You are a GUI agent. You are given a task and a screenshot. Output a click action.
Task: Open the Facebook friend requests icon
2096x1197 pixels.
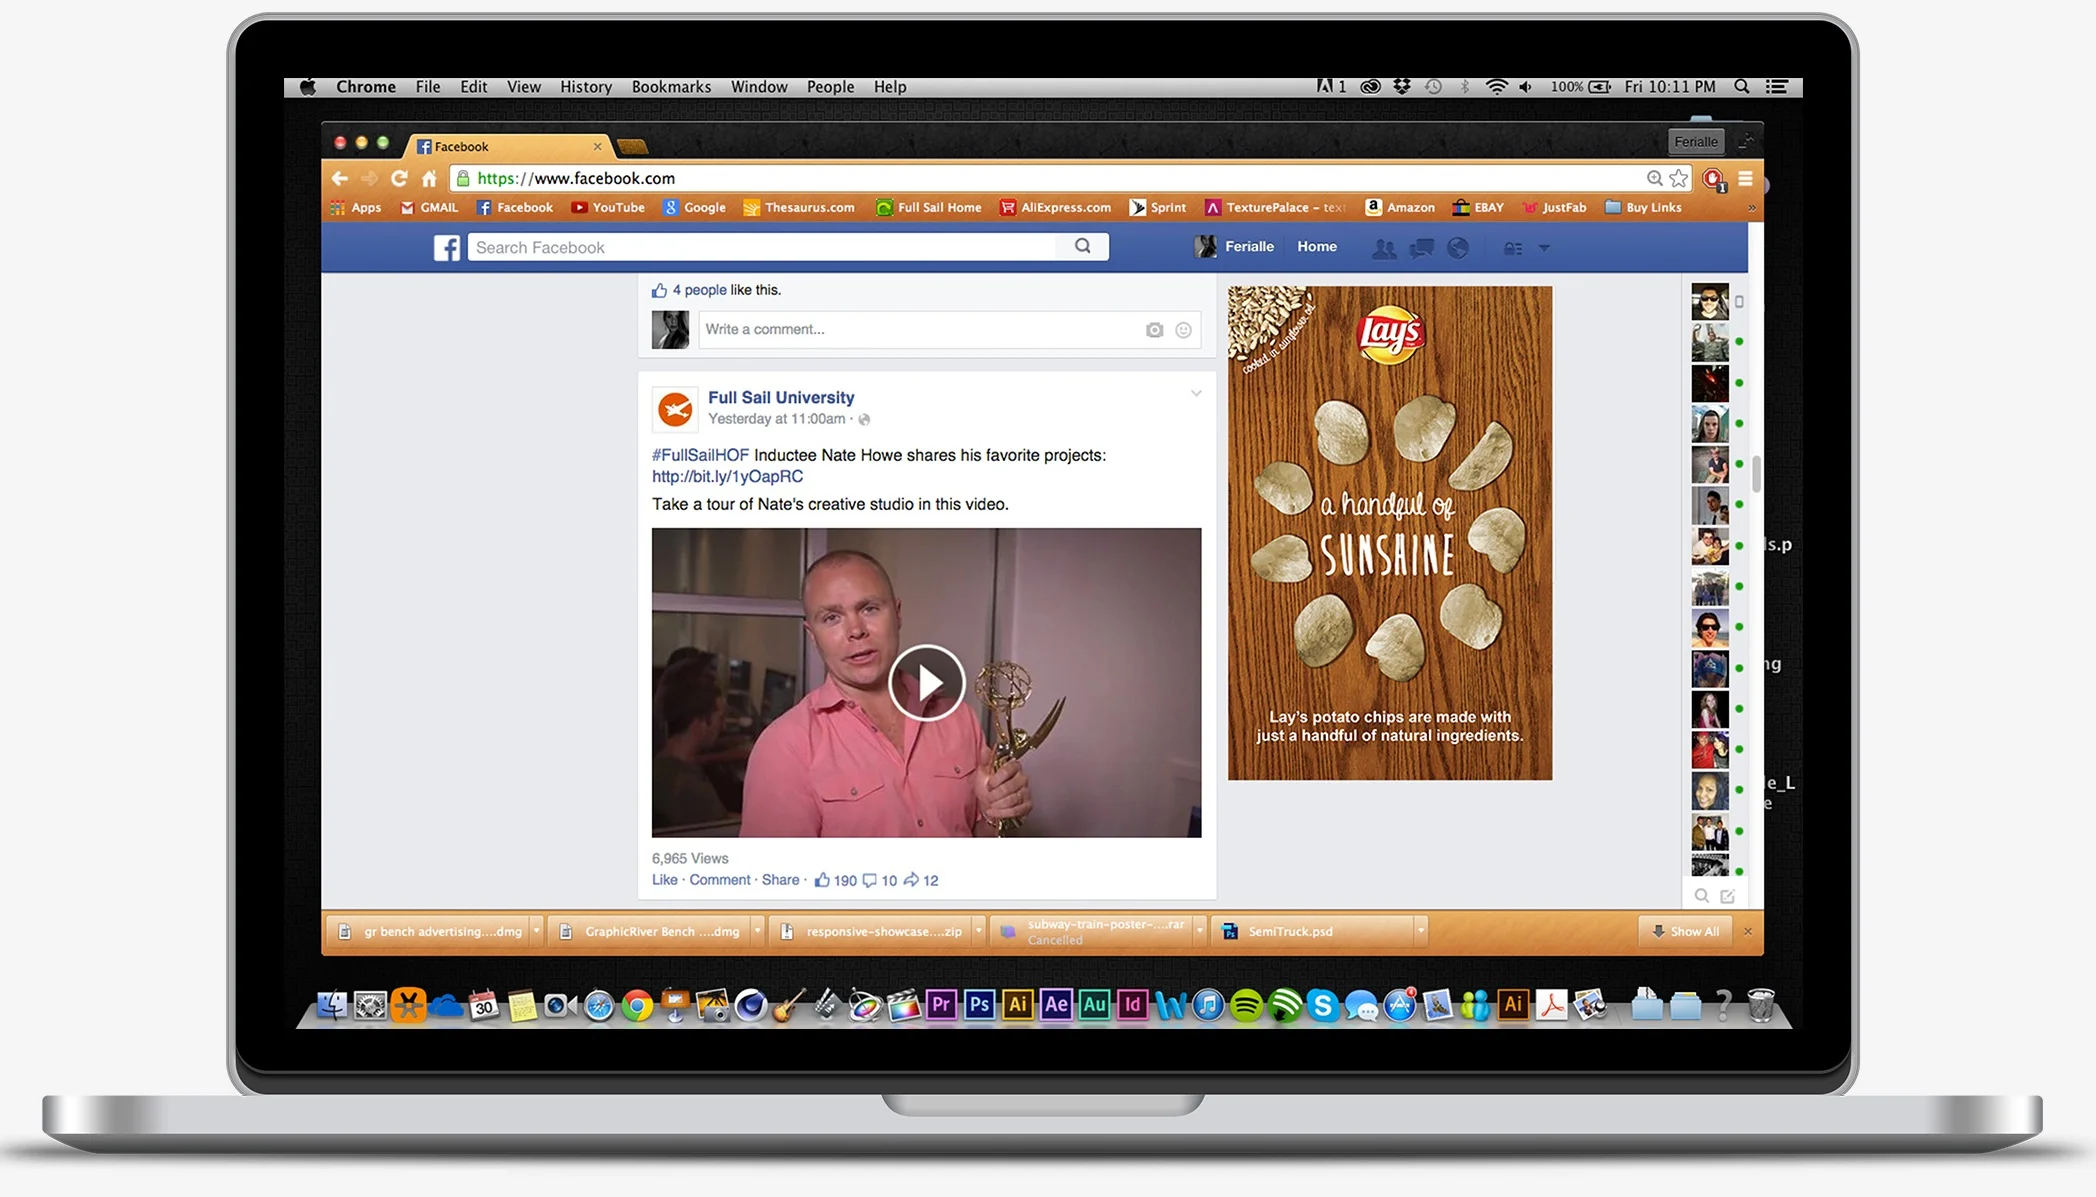(x=1384, y=248)
